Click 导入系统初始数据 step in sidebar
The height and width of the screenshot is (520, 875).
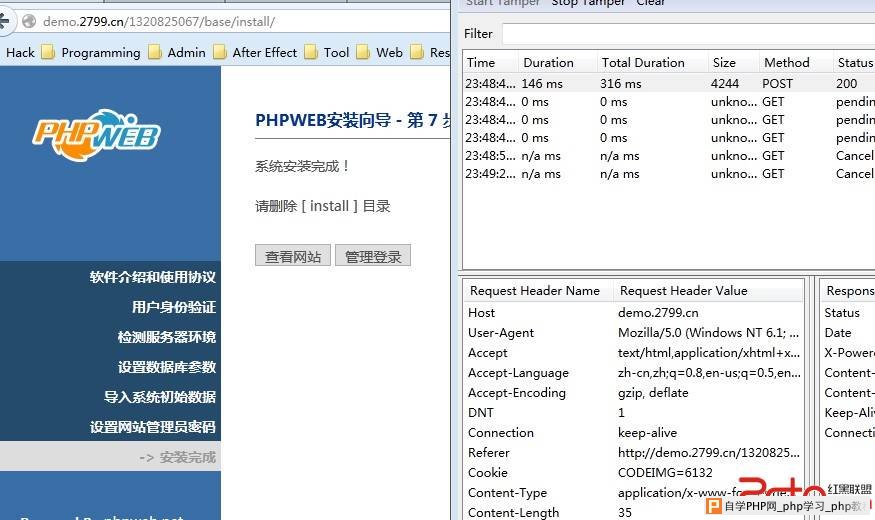(x=160, y=397)
